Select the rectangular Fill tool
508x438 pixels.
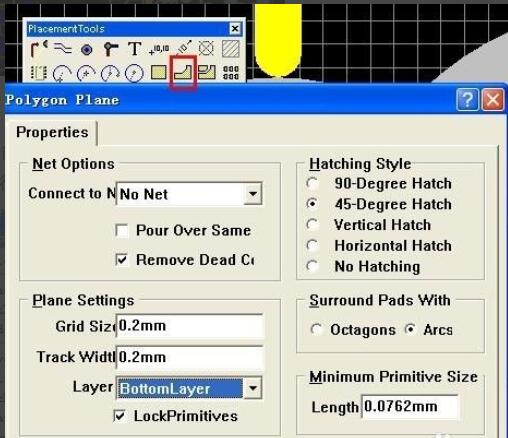coord(159,72)
